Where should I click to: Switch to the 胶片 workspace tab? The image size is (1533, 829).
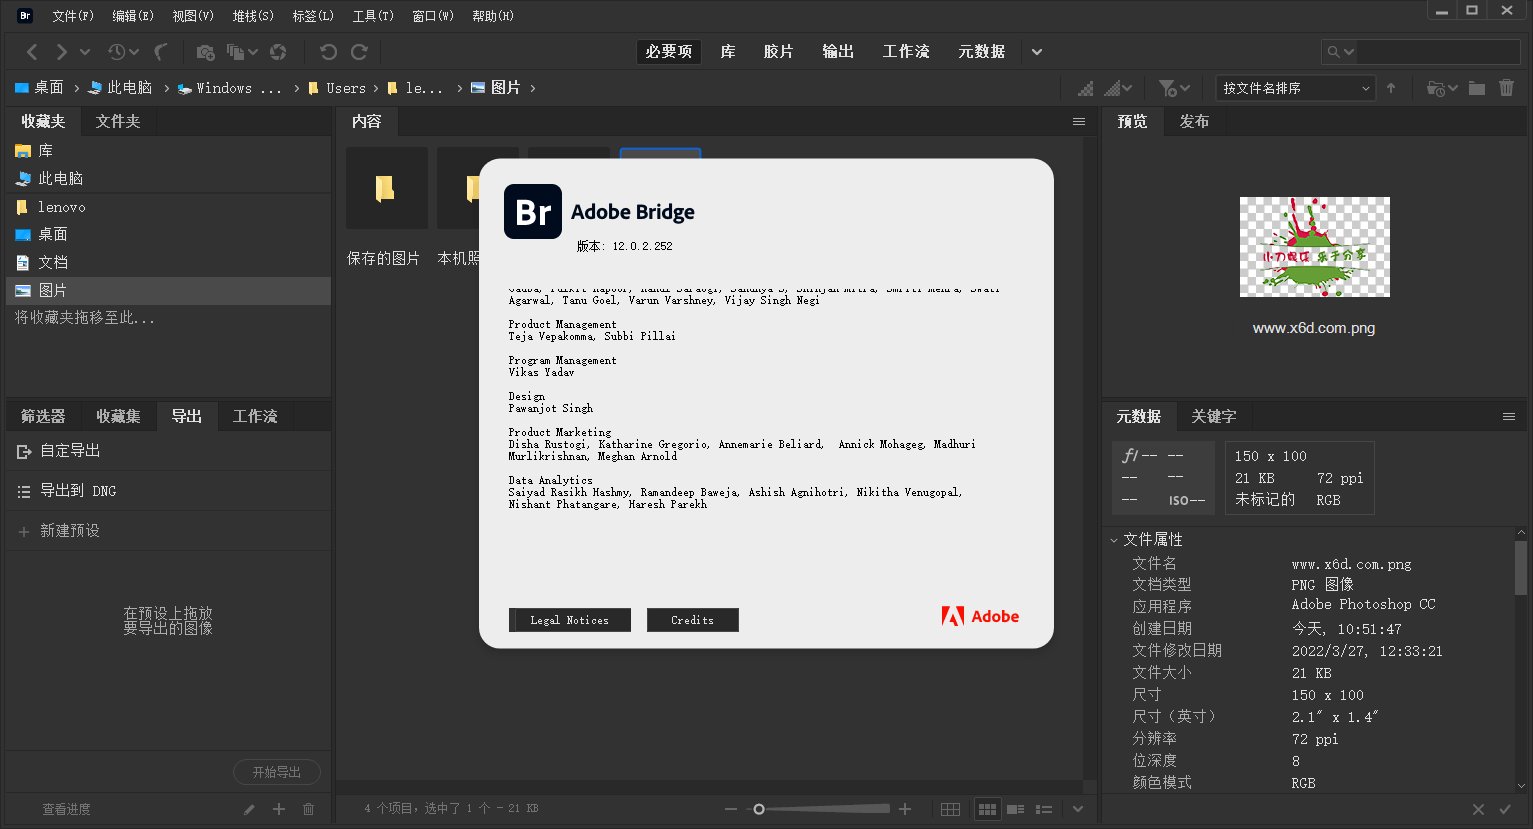click(778, 51)
